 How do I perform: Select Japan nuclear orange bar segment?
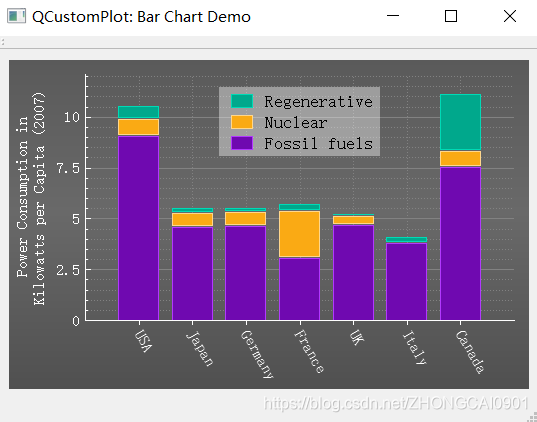(x=192, y=219)
